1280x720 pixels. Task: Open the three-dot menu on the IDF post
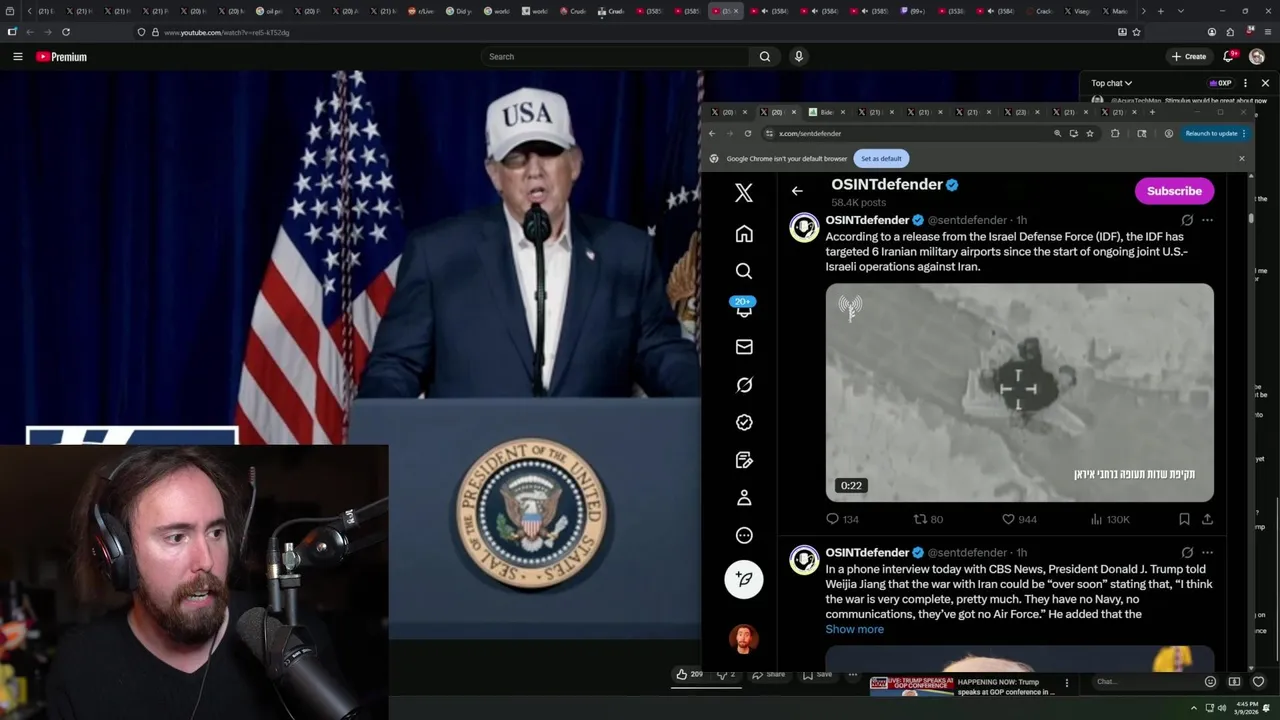[1207, 220]
